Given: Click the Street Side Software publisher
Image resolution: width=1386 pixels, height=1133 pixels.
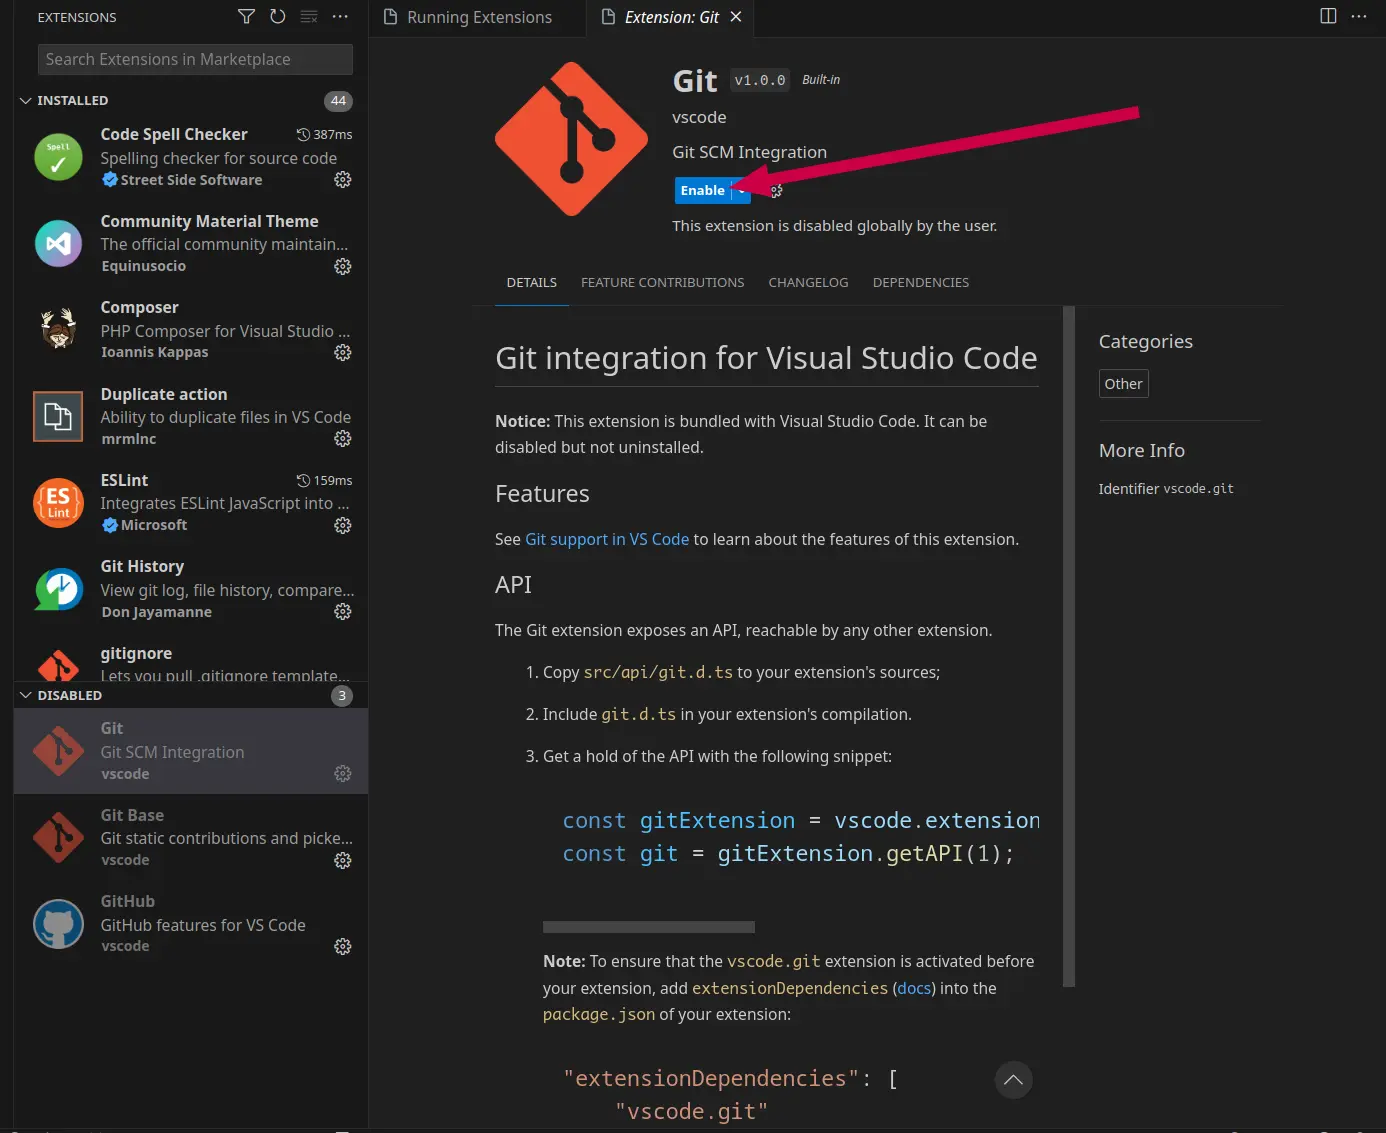Looking at the screenshot, I should 191,180.
